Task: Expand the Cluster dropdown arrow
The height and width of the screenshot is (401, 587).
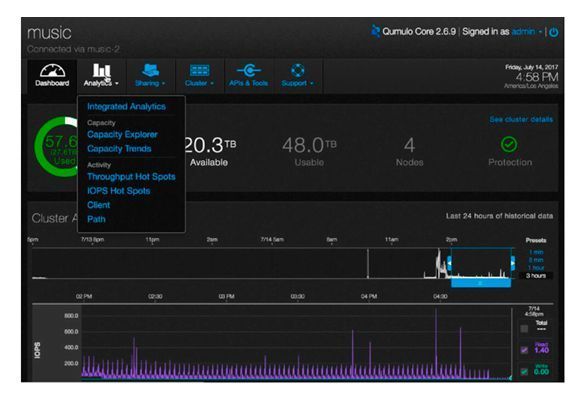Action: click(212, 83)
